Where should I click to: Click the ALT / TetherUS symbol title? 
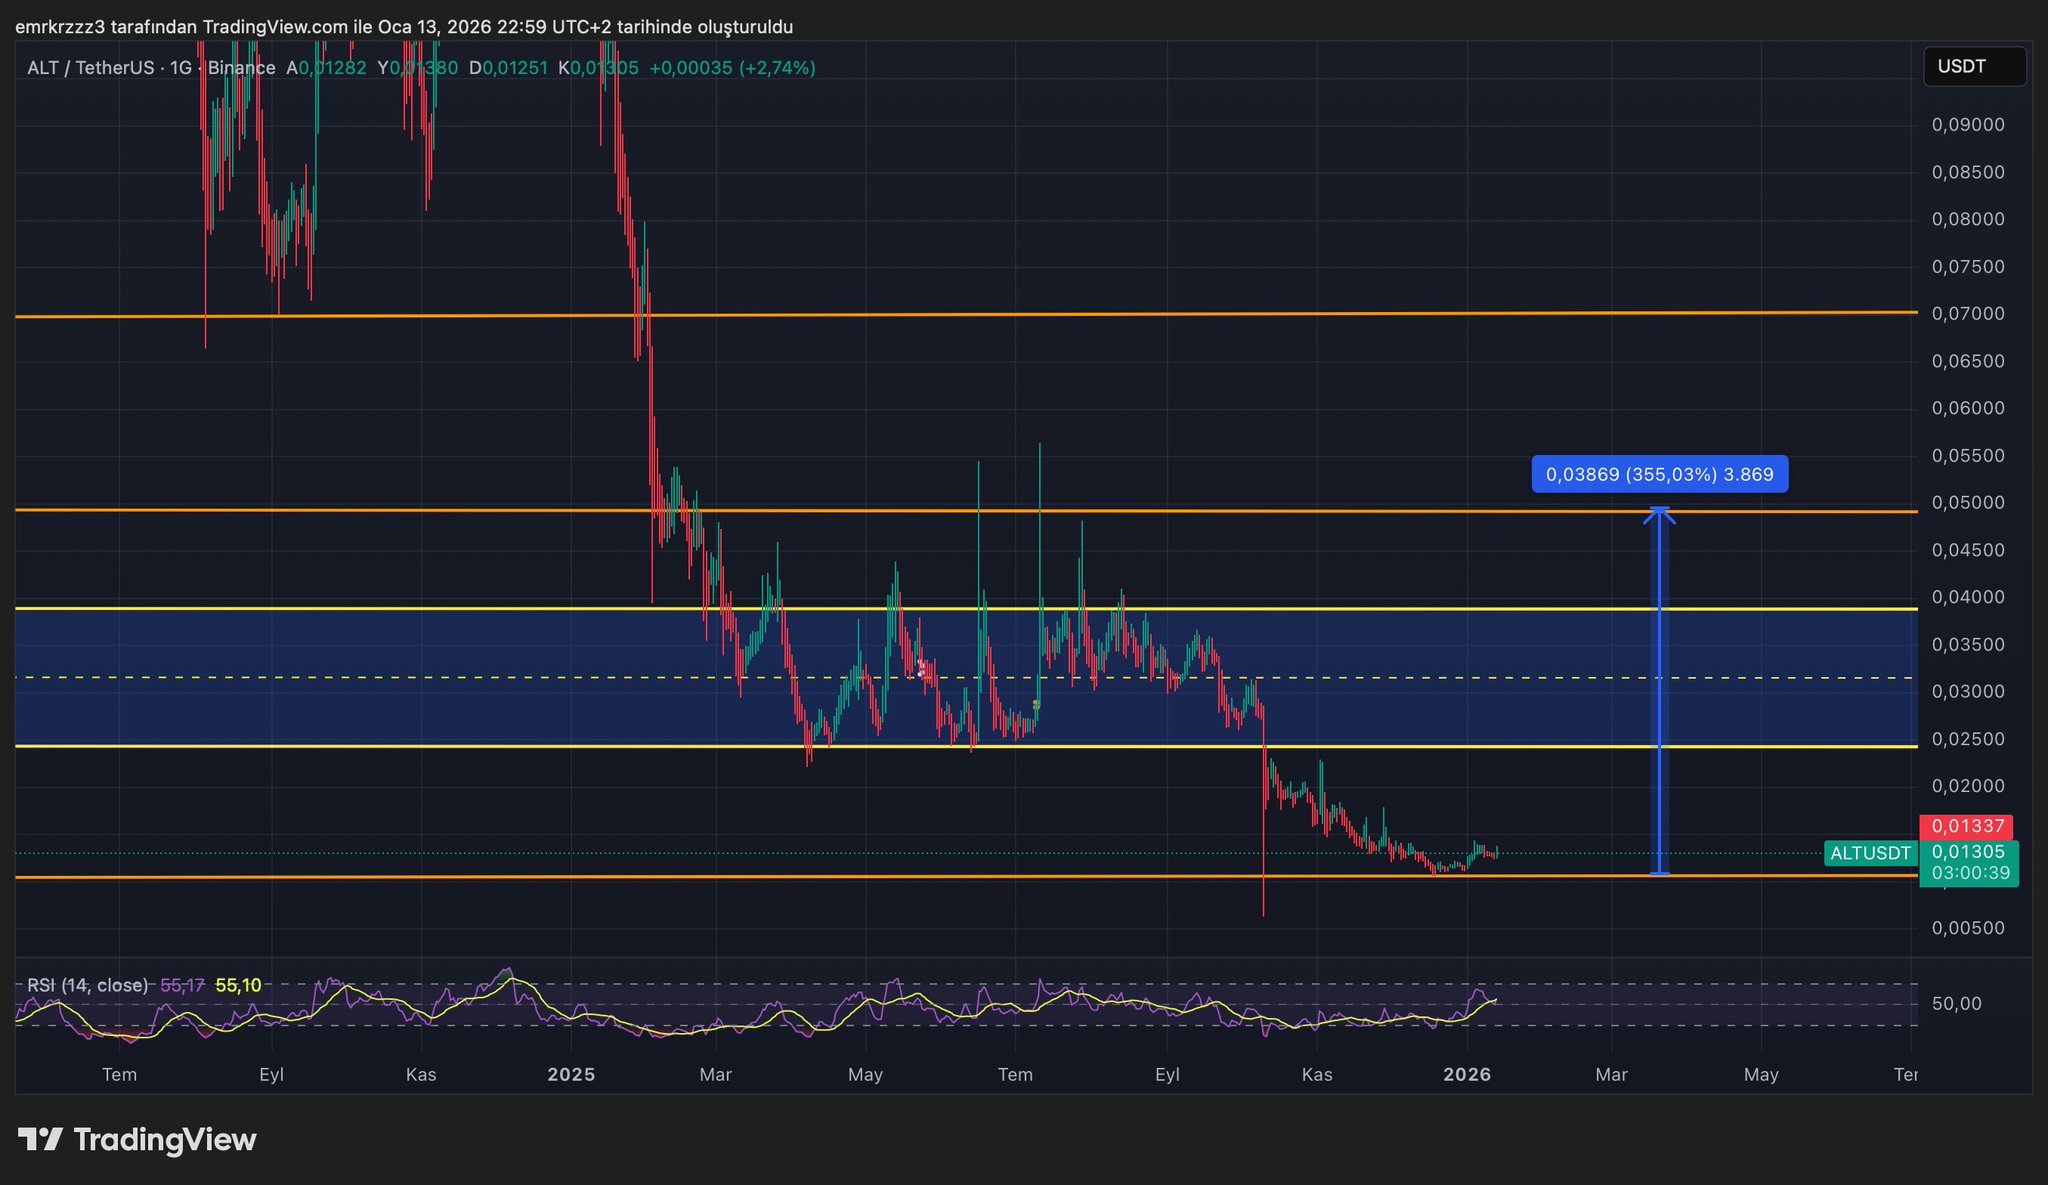(x=91, y=68)
